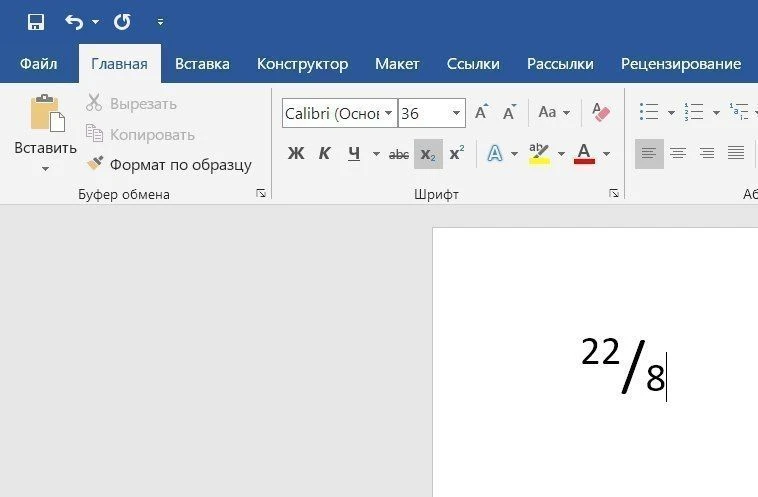
Task: Save the document with the floppy disk icon
Action: pos(36,22)
